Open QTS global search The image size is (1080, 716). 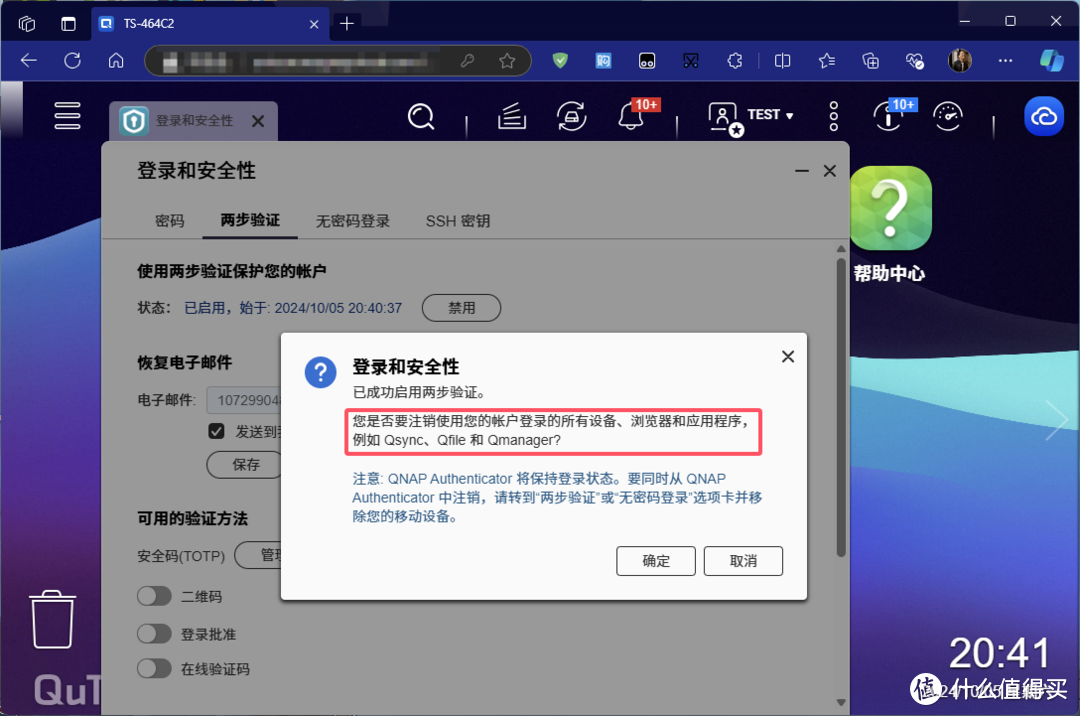point(421,117)
